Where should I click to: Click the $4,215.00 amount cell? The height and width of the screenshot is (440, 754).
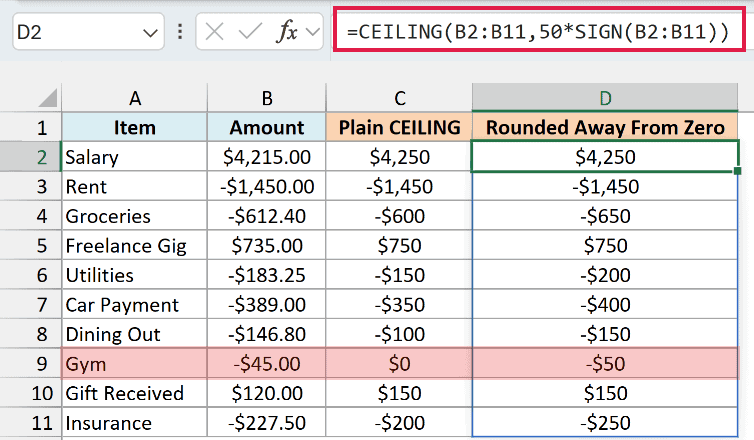266,157
